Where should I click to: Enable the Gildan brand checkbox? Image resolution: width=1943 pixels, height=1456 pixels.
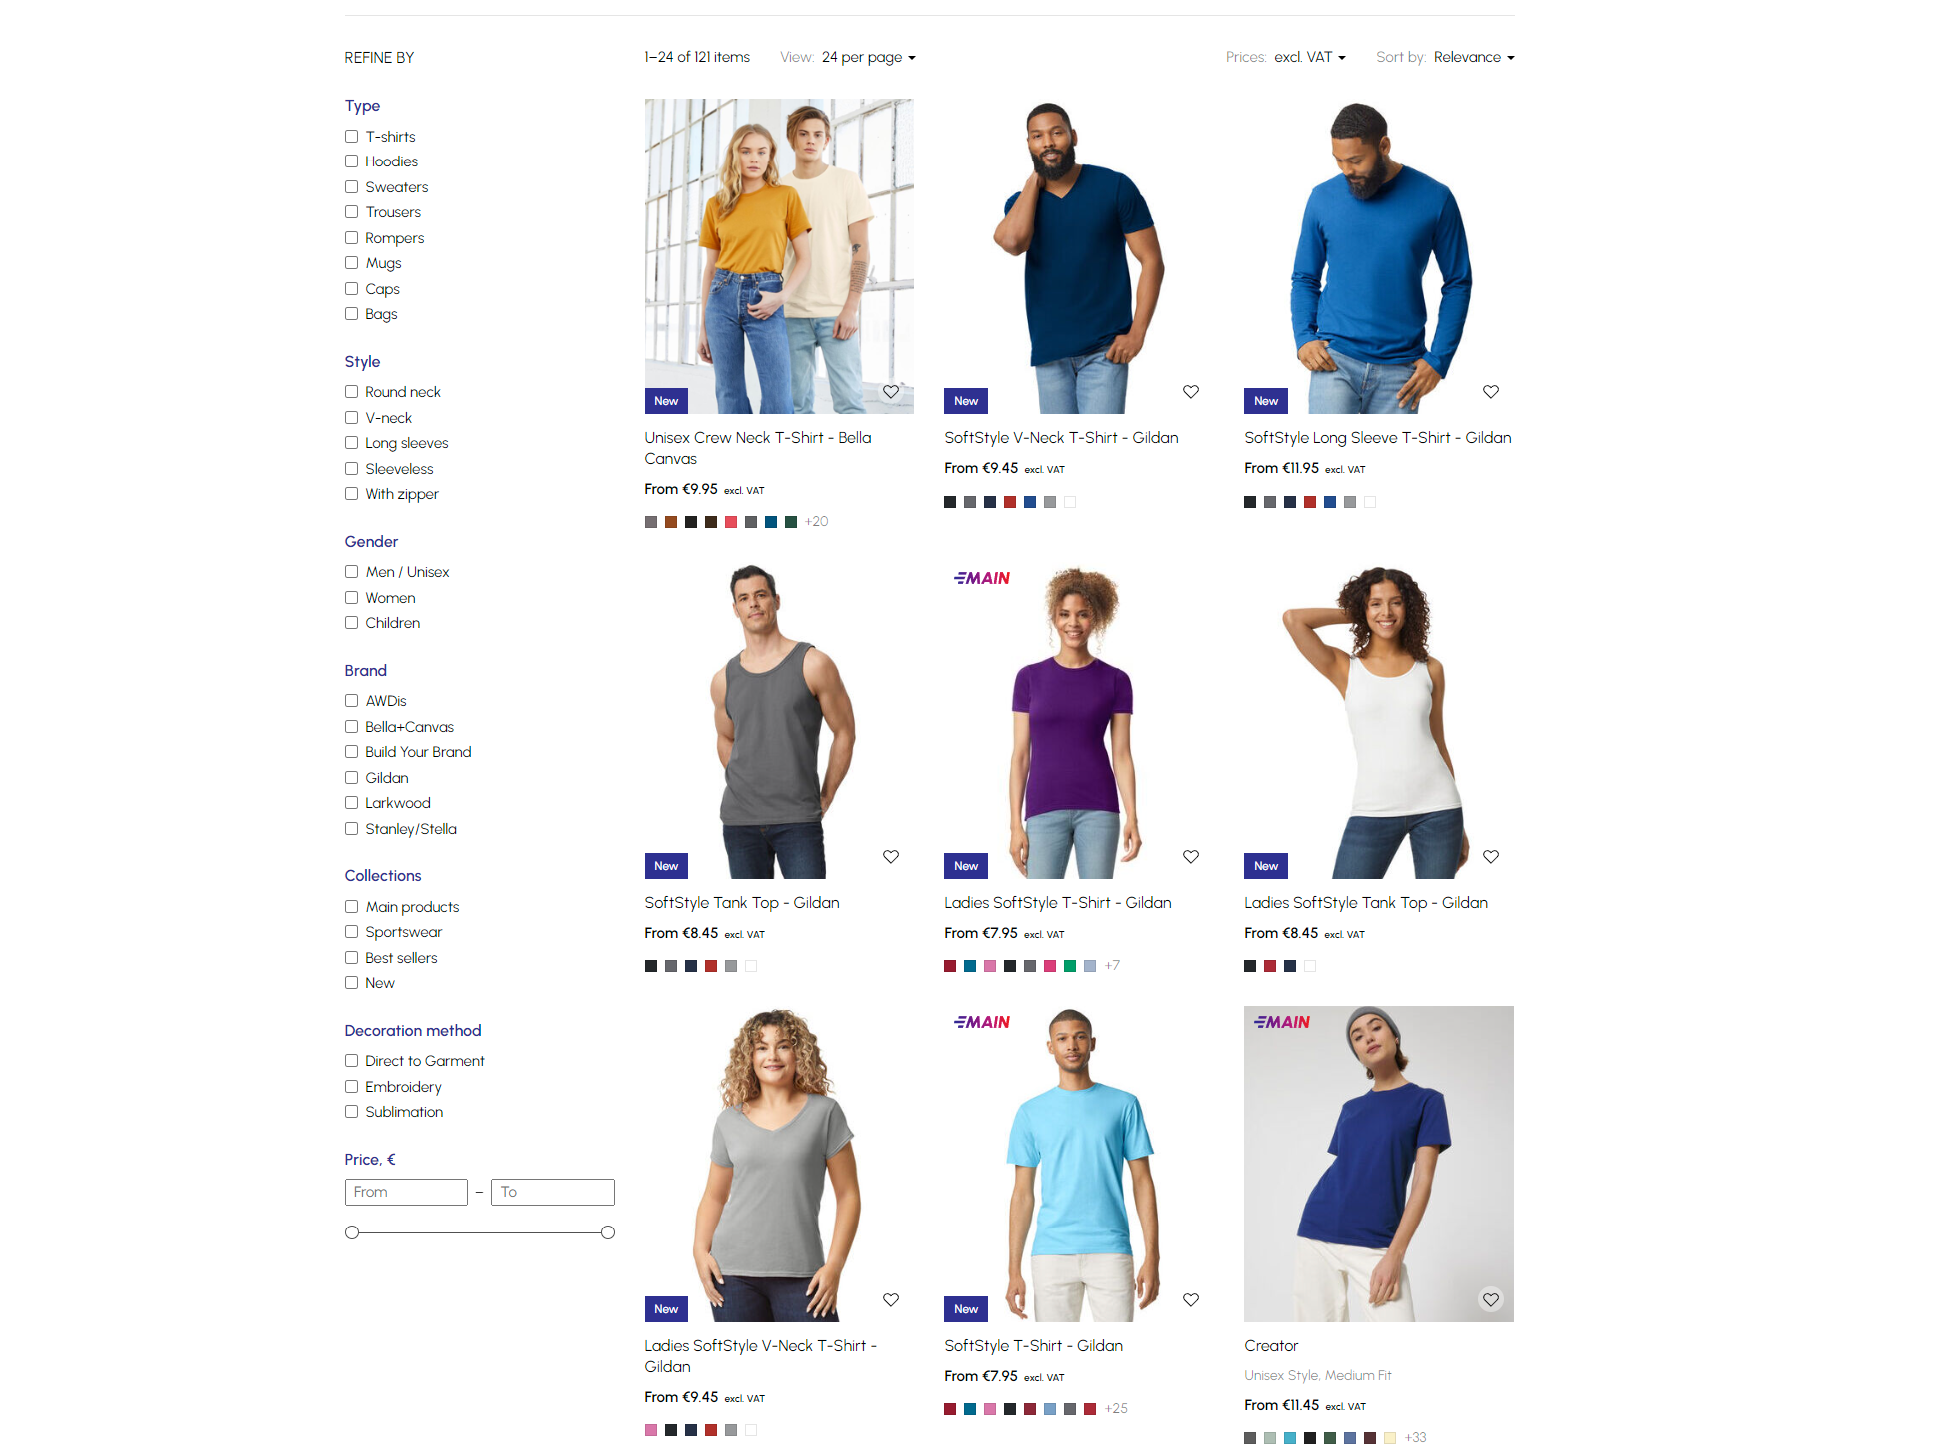(351, 778)
